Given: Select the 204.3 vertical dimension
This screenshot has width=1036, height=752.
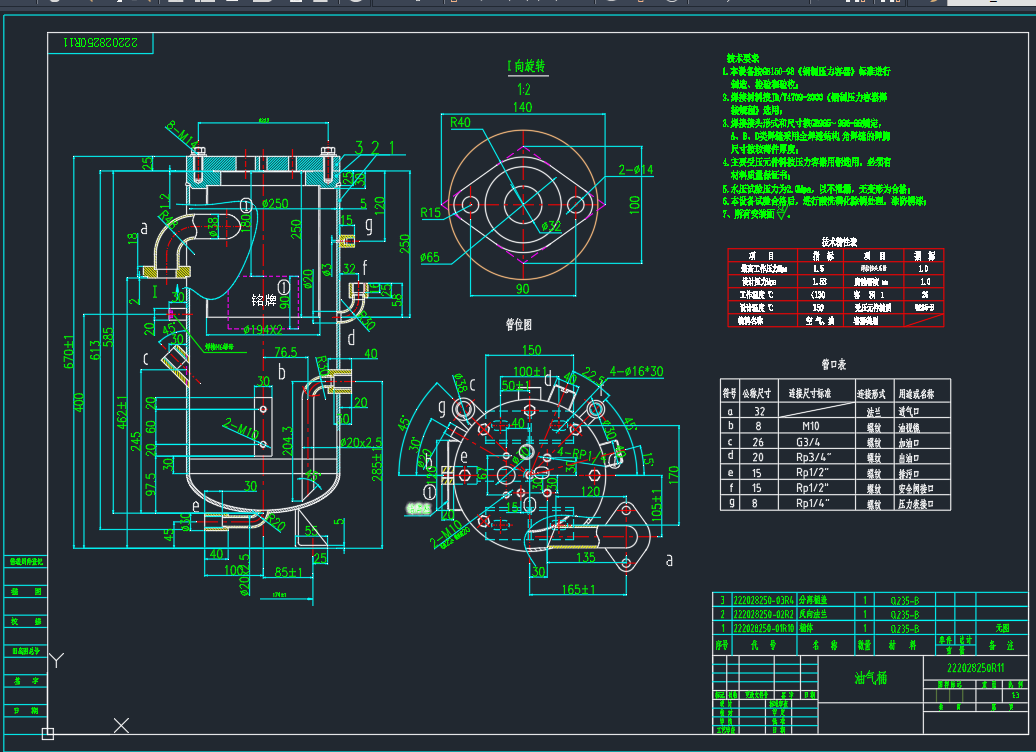Looking at the screenshot, I should tap(287, 441).
